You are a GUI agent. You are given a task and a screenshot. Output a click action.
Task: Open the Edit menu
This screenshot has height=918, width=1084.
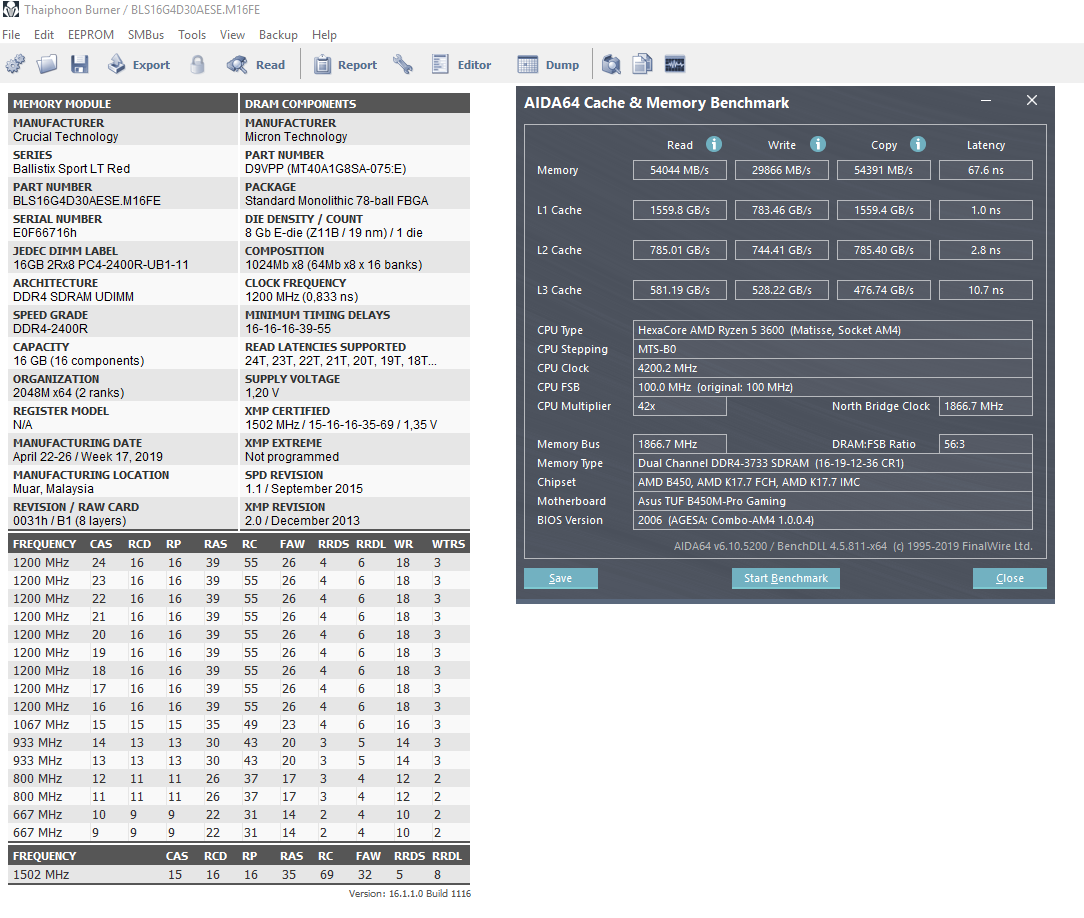point(44,35)
